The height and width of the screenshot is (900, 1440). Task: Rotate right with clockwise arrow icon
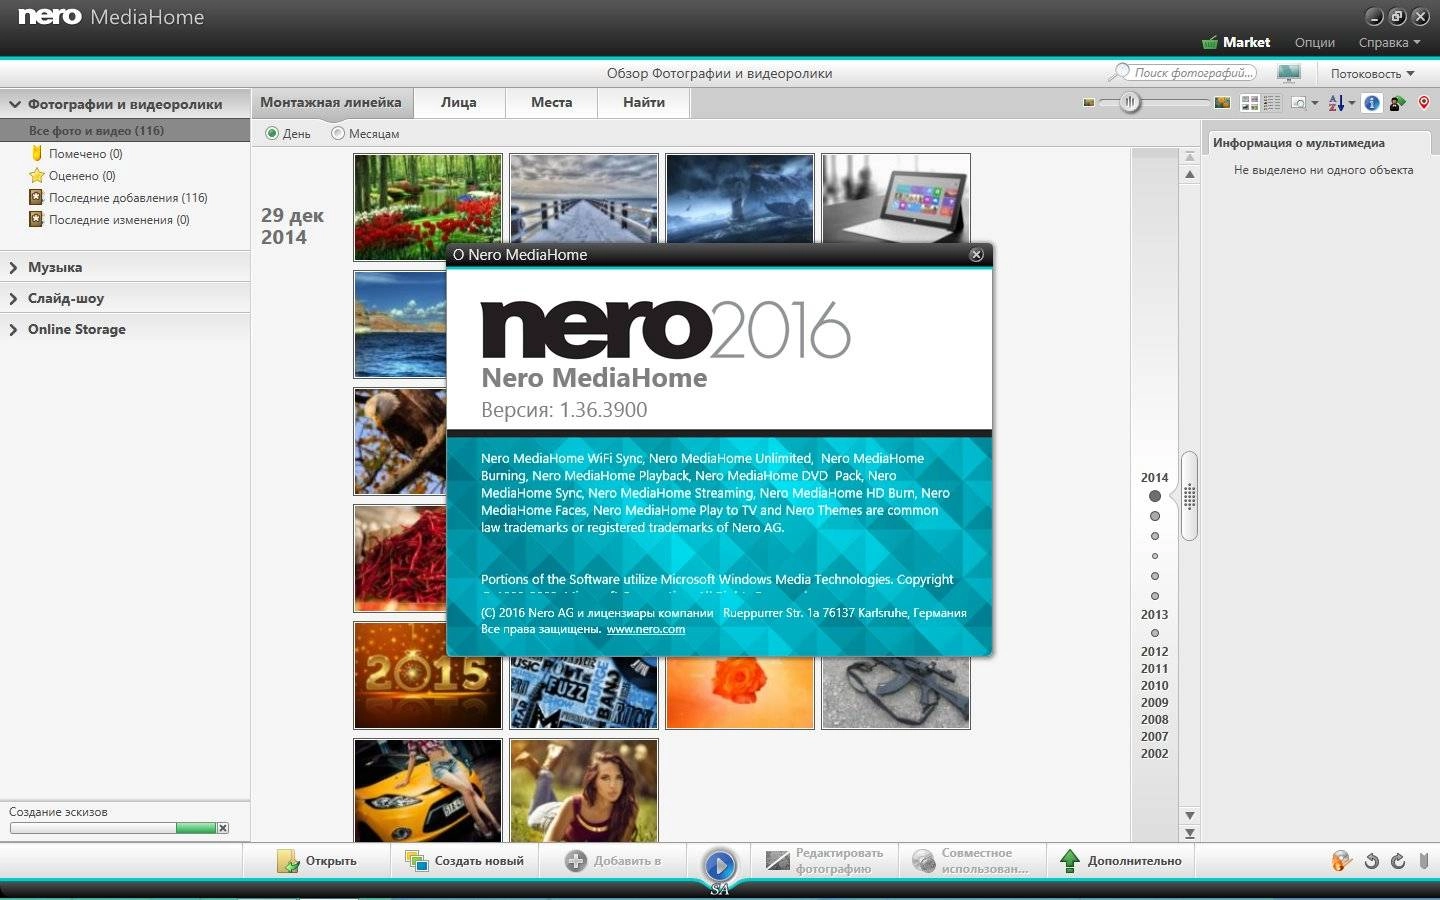(x=1398, y=861)
